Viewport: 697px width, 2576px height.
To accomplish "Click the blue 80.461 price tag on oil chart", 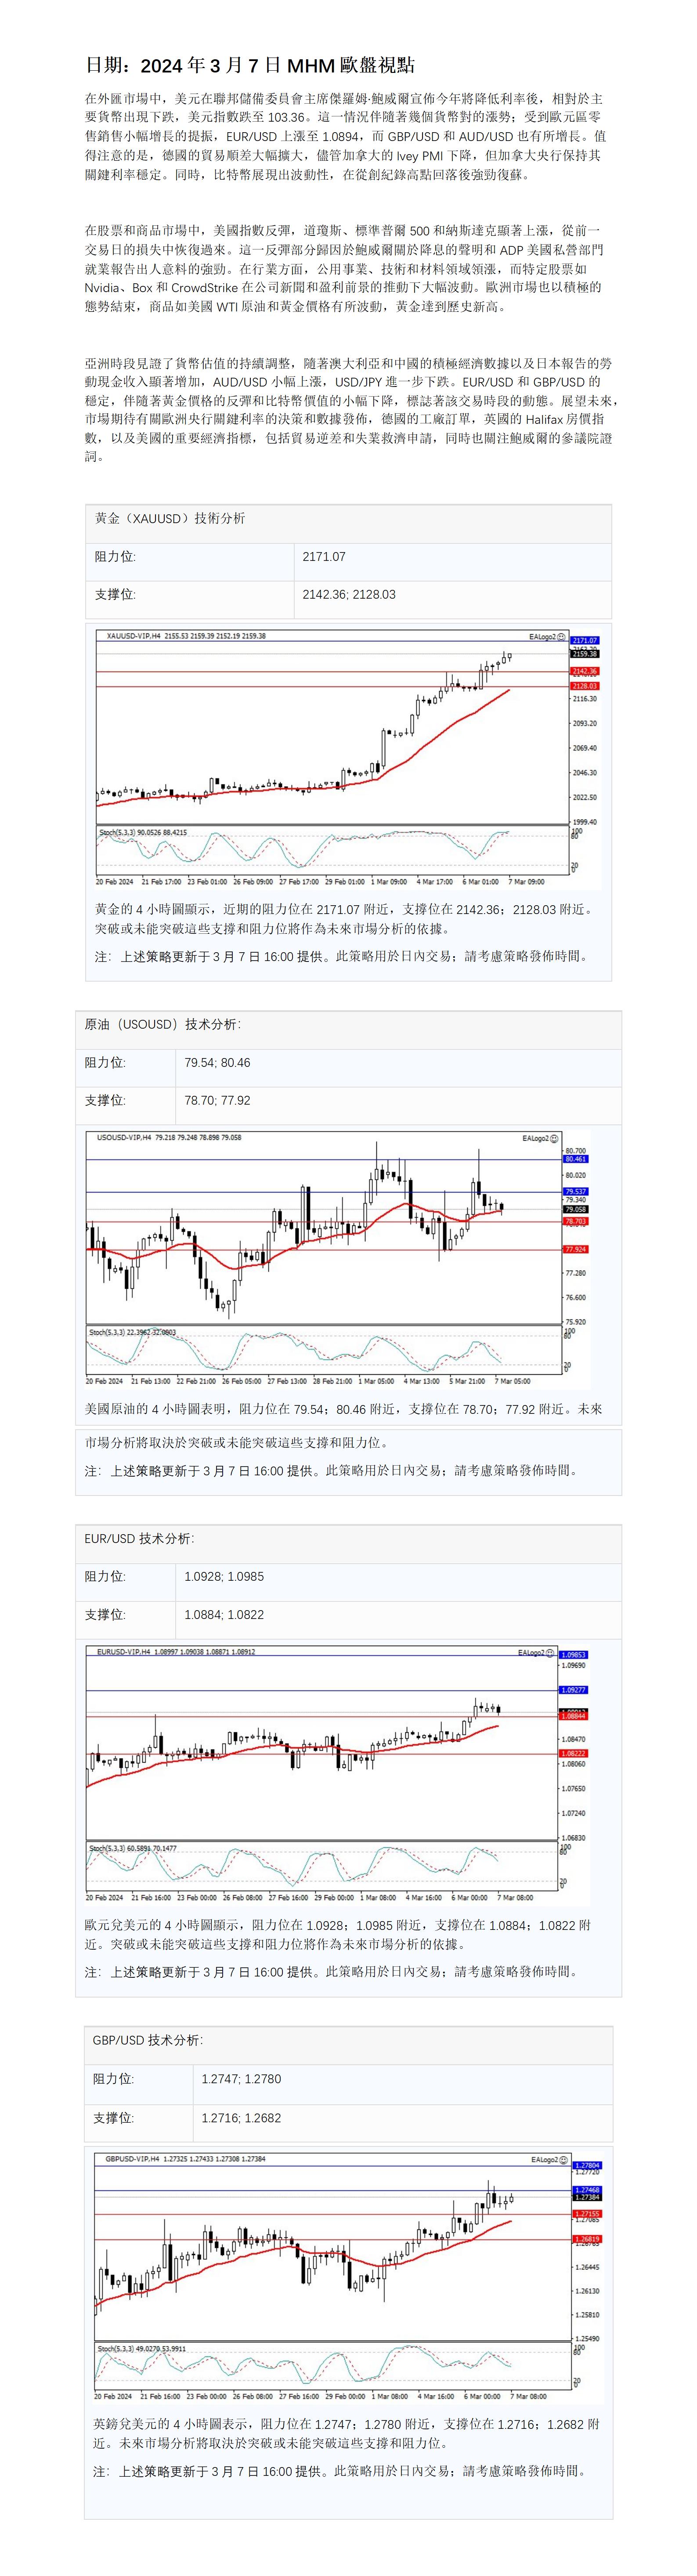I will (x=576, y=1159).
